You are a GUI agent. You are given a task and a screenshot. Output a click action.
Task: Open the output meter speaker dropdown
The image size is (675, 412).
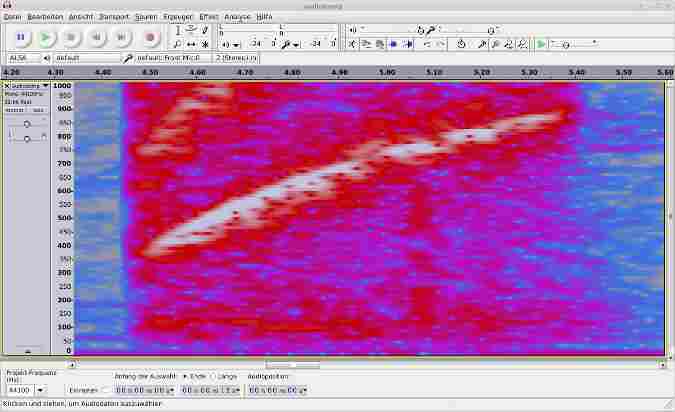236,44
